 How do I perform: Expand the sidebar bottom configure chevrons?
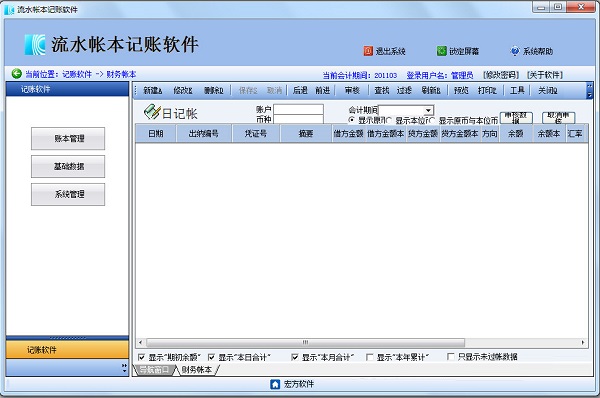(124, 368)
